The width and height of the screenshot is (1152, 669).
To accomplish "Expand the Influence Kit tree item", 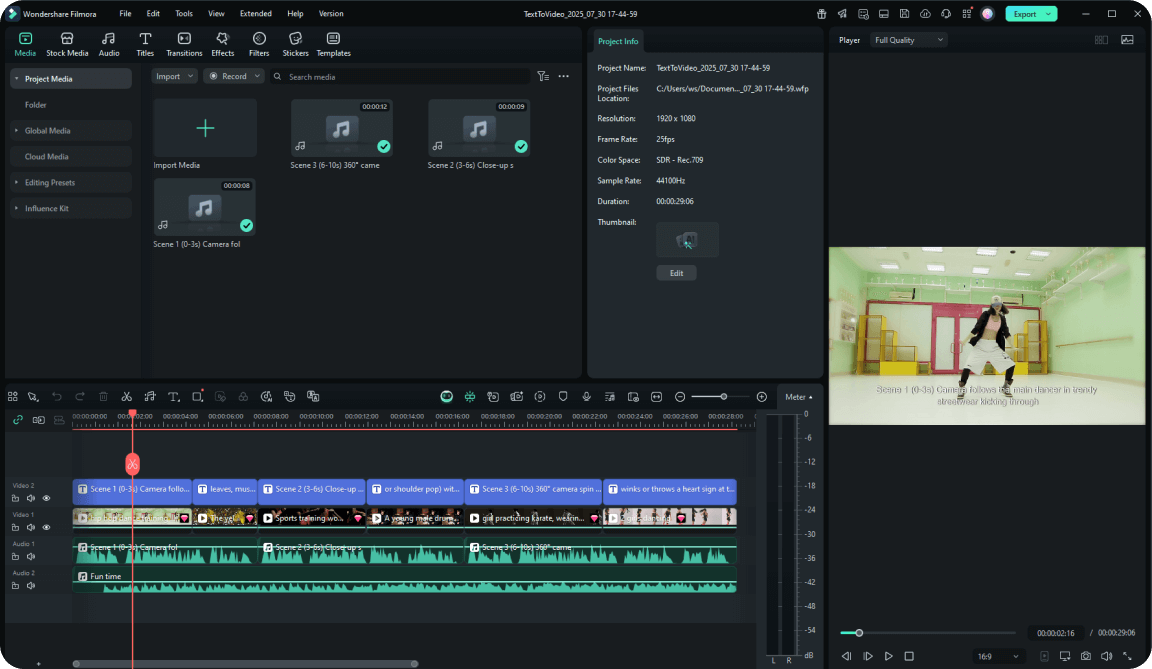I will click(16, 209).
